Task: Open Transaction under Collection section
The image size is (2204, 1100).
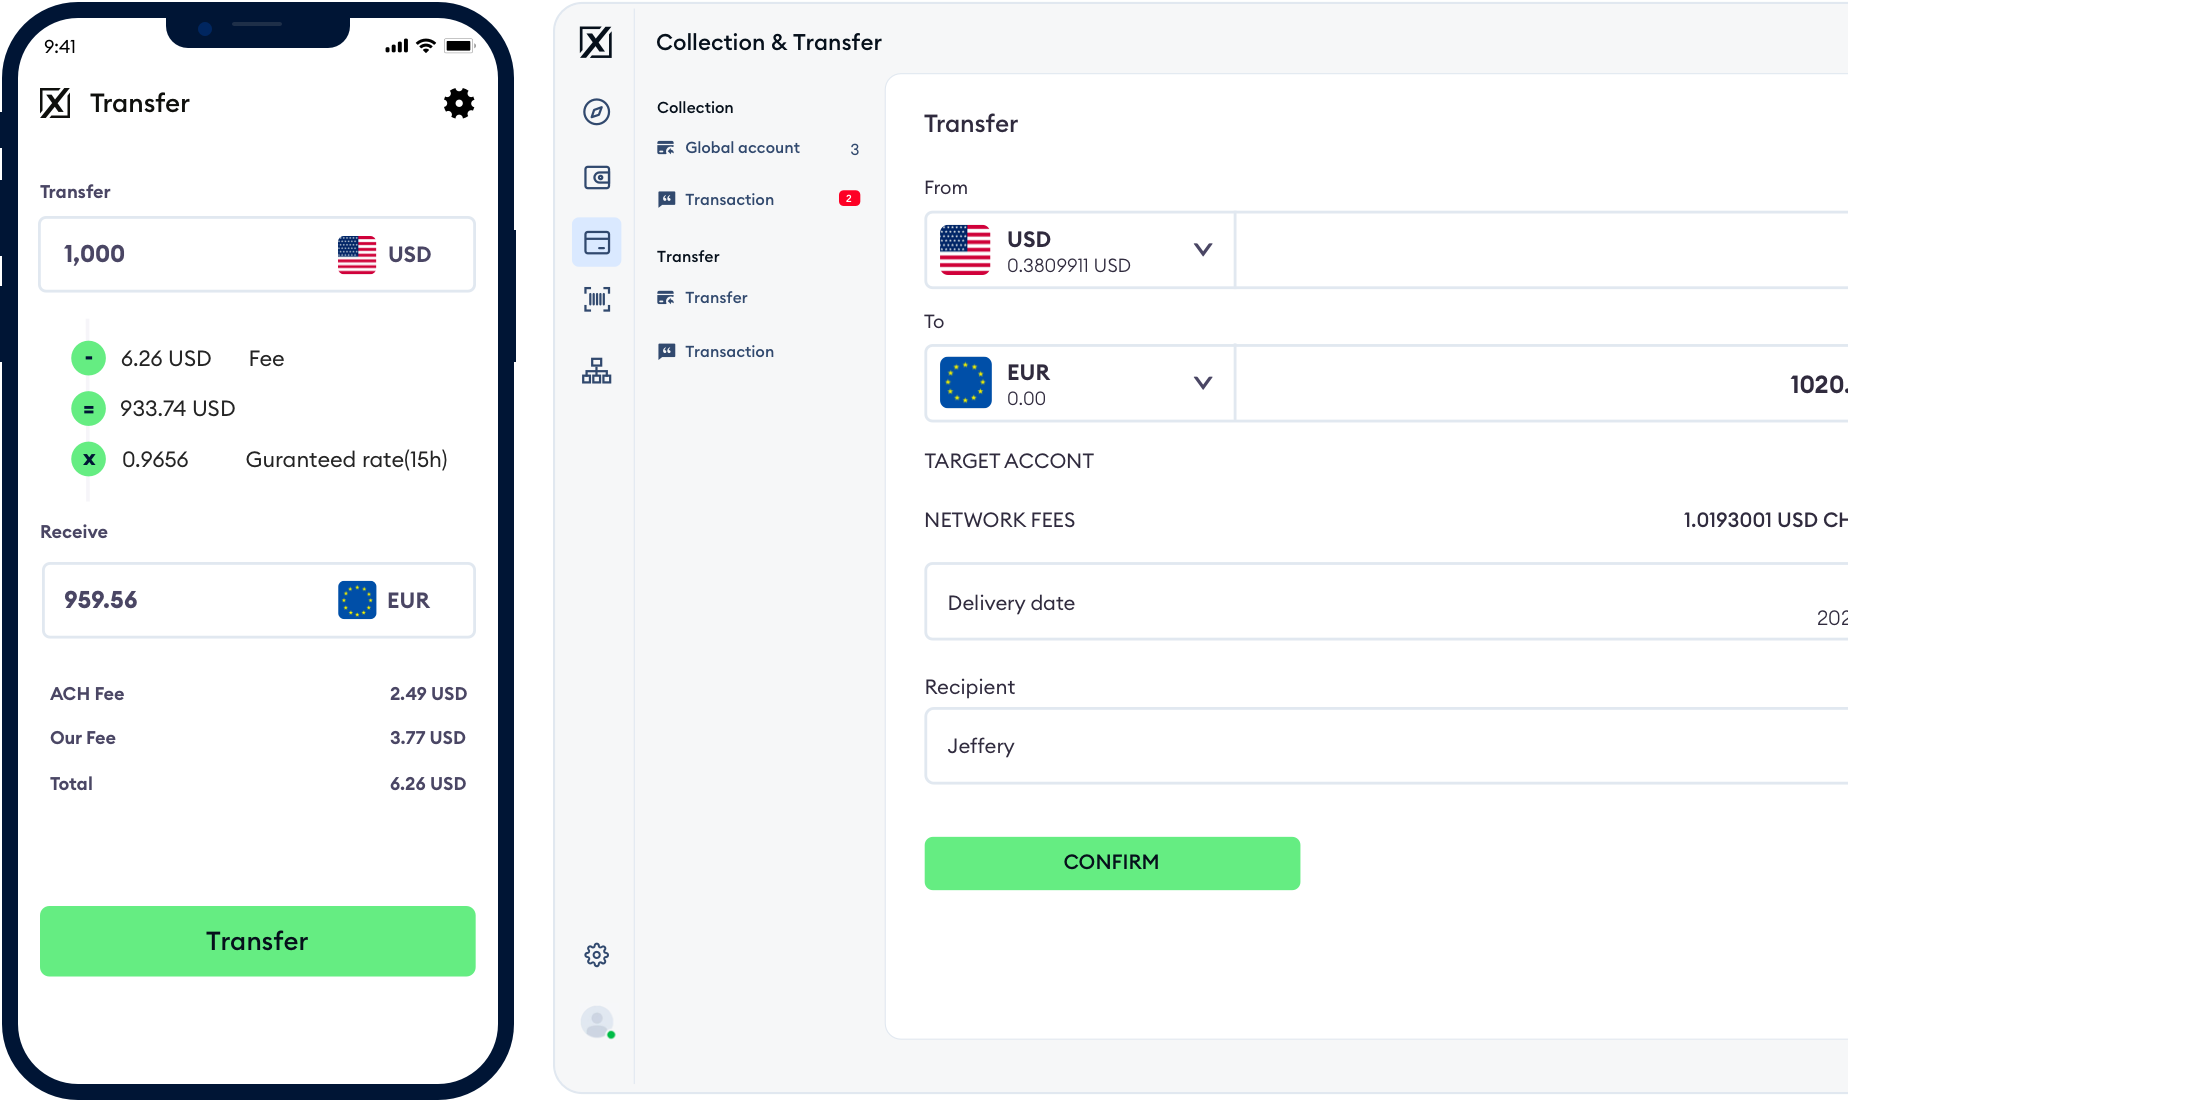Action: [x=729, y=200]
